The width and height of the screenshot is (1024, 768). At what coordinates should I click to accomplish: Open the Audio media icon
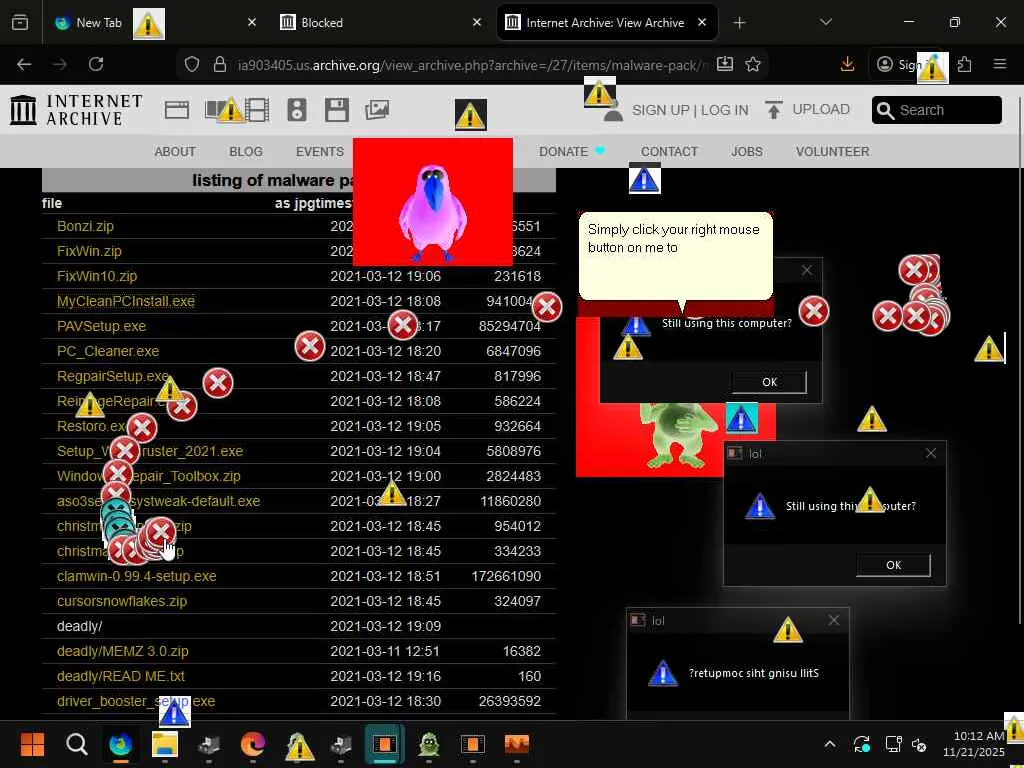point(296,110)
